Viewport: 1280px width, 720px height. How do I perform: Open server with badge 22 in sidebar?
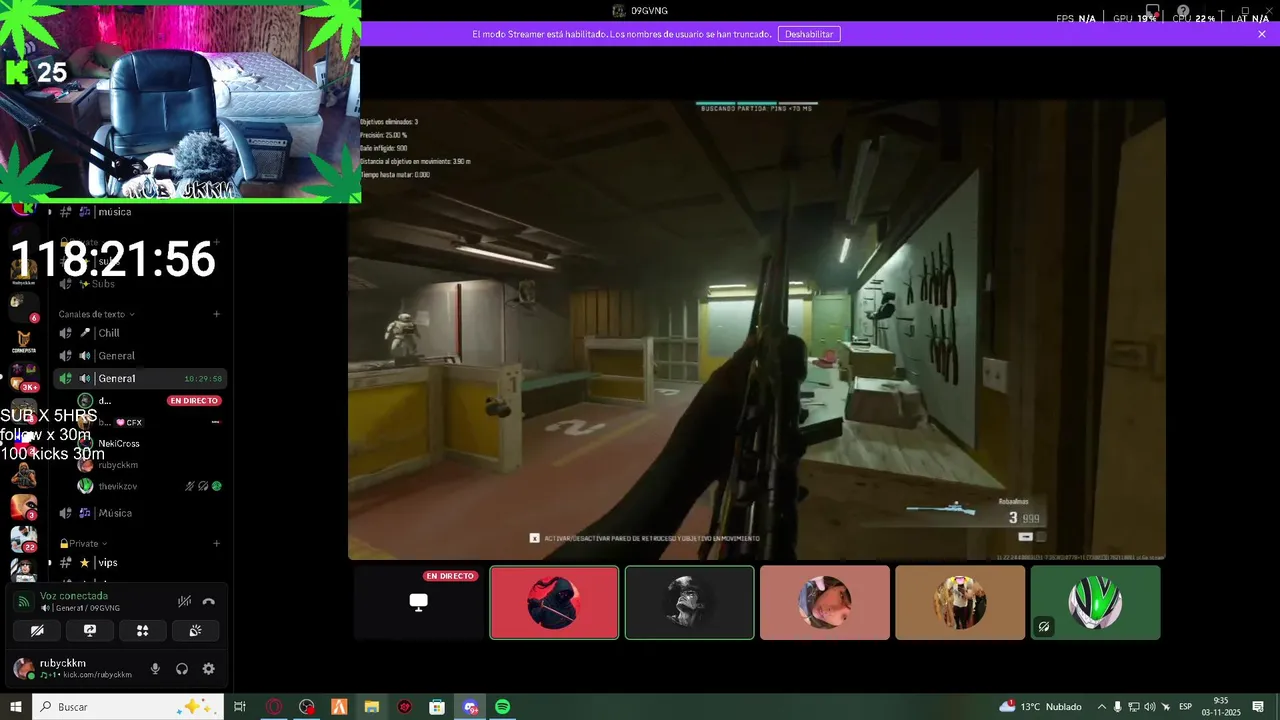point(23,538)
